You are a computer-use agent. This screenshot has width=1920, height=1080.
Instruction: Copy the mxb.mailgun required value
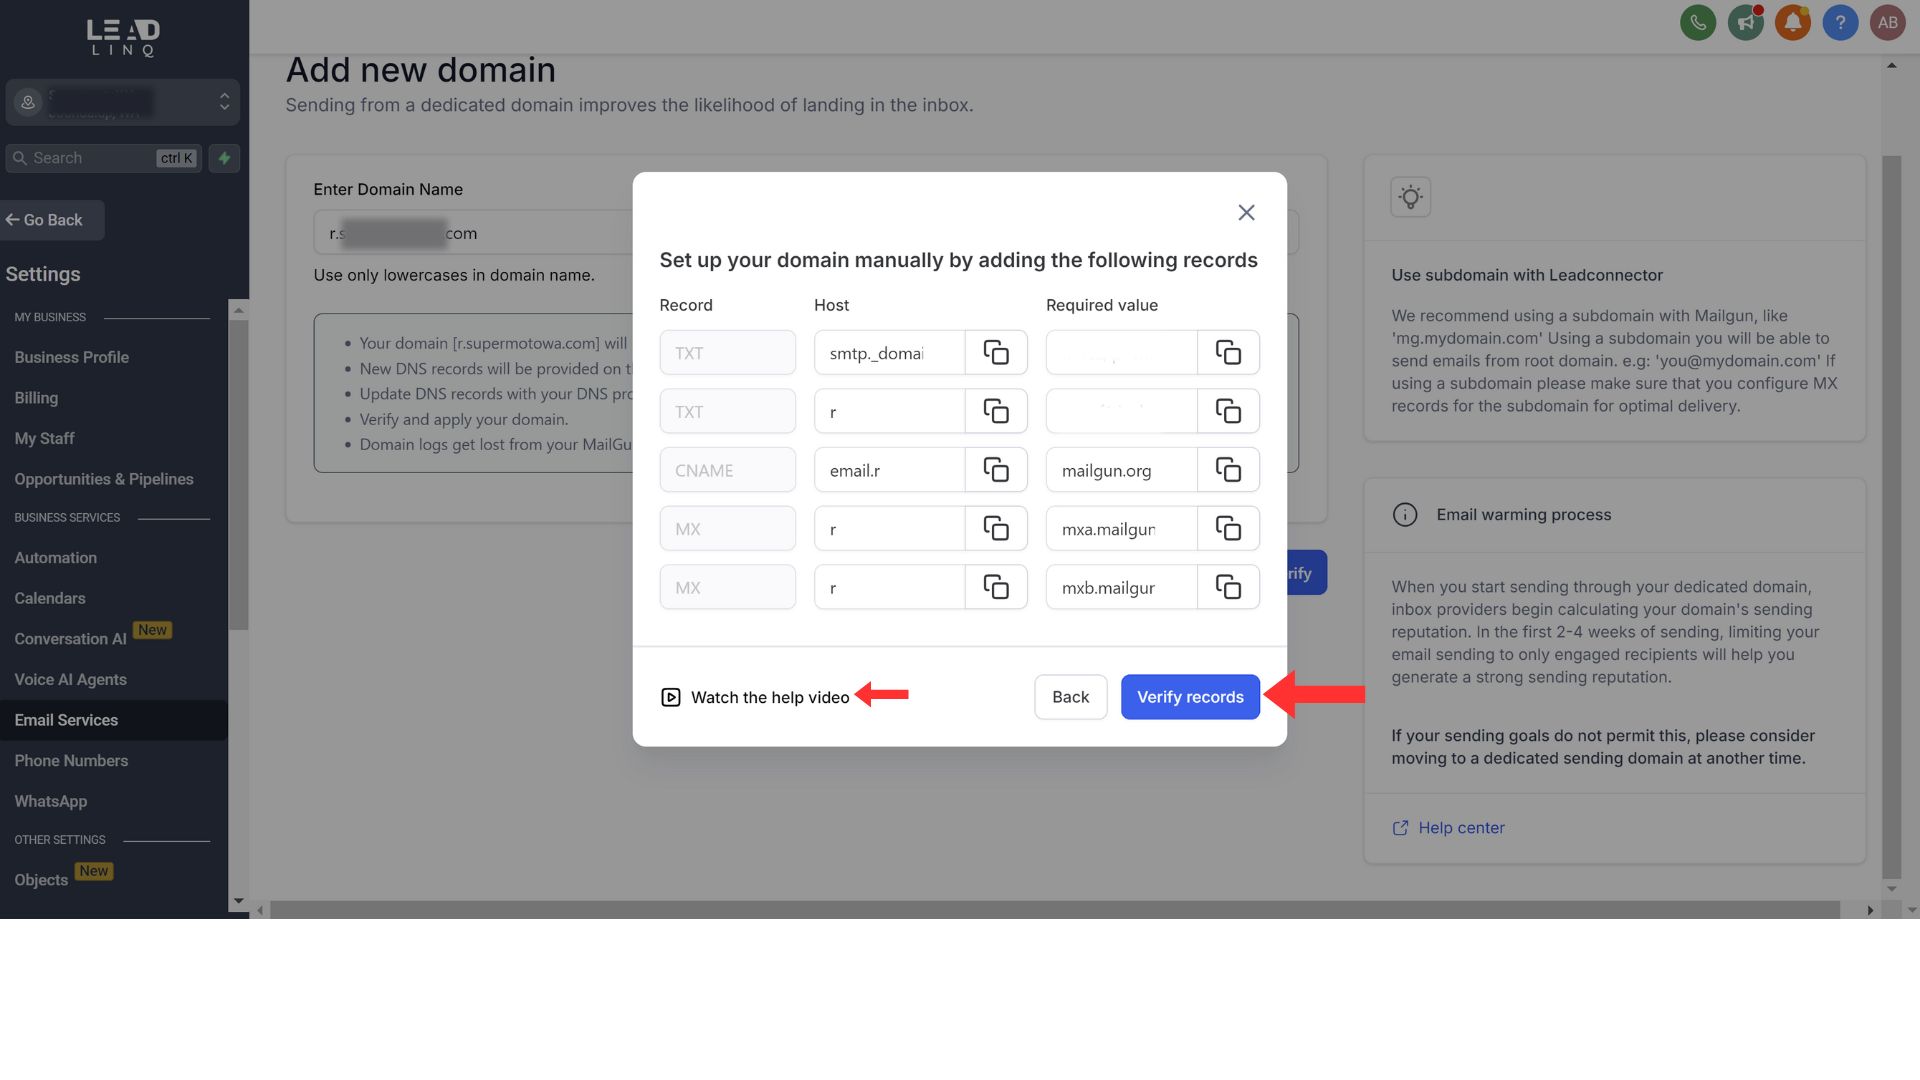1227,587
